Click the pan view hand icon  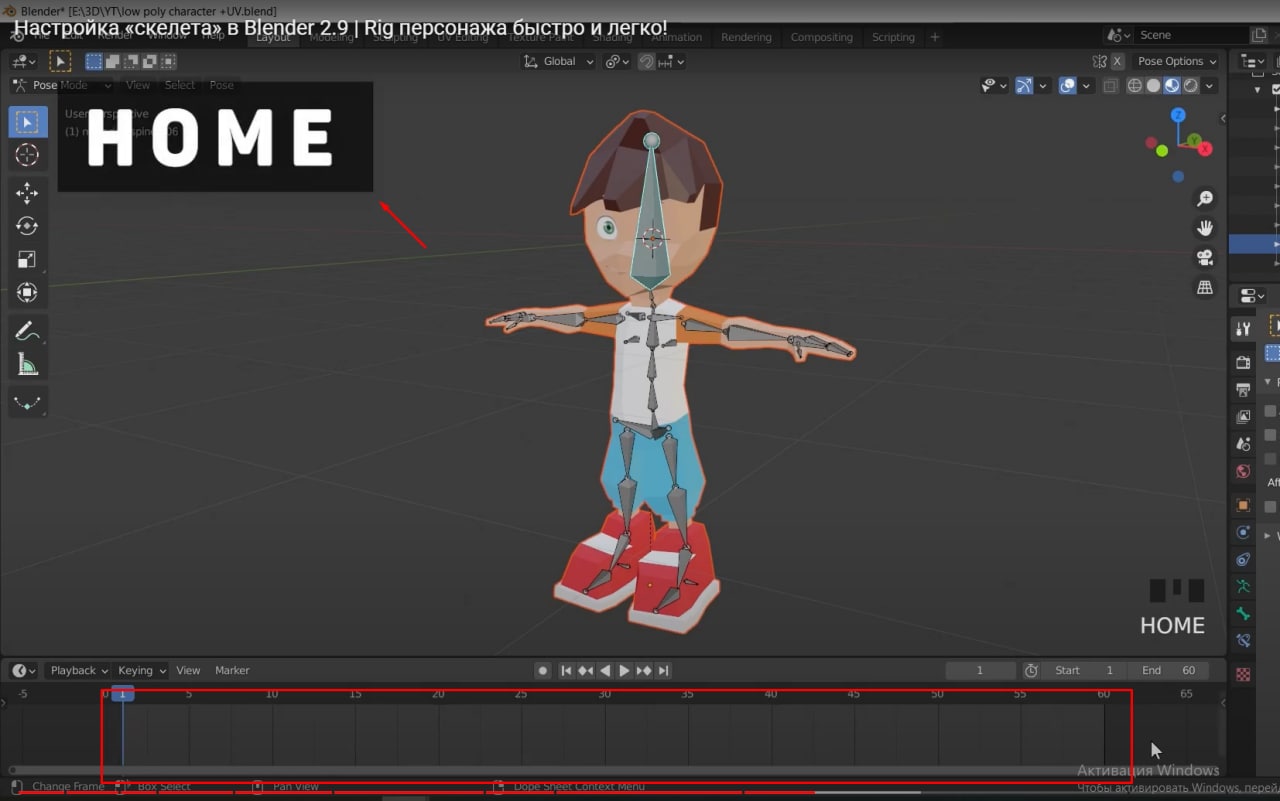pyautogui.click(x=1205, y=228)
